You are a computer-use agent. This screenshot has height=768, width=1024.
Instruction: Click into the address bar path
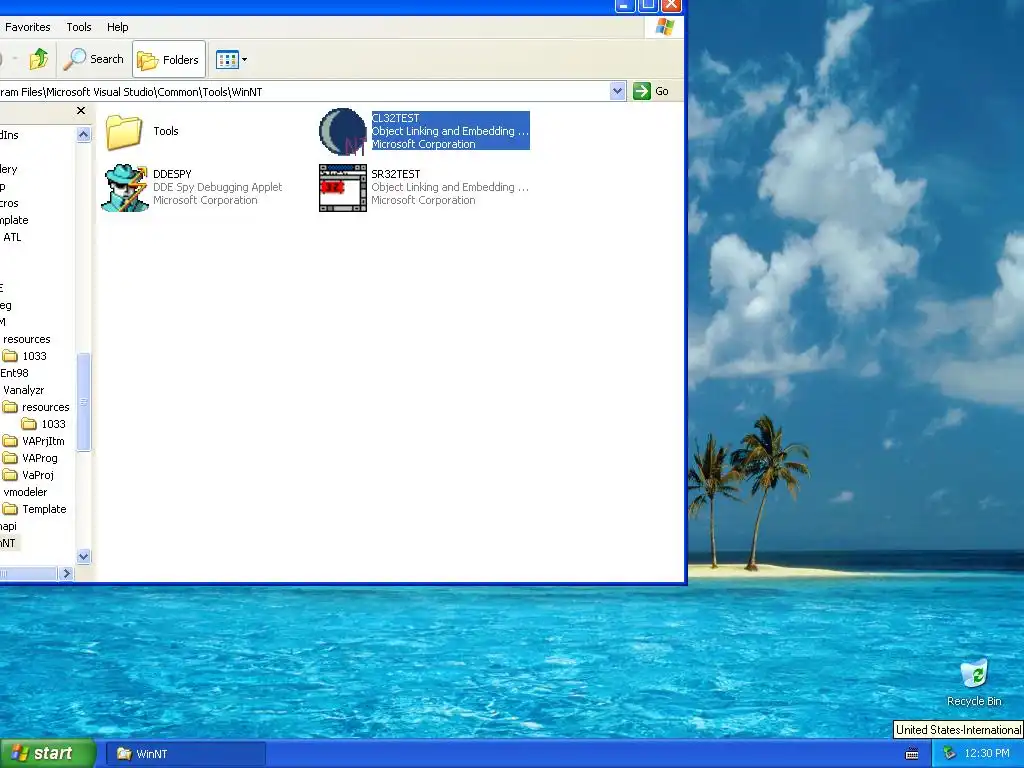click(304, 91)
